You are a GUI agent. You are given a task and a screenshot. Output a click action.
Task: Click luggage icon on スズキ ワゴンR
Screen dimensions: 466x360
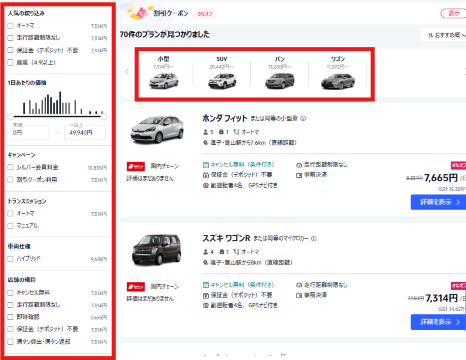[x=221, y=252]
